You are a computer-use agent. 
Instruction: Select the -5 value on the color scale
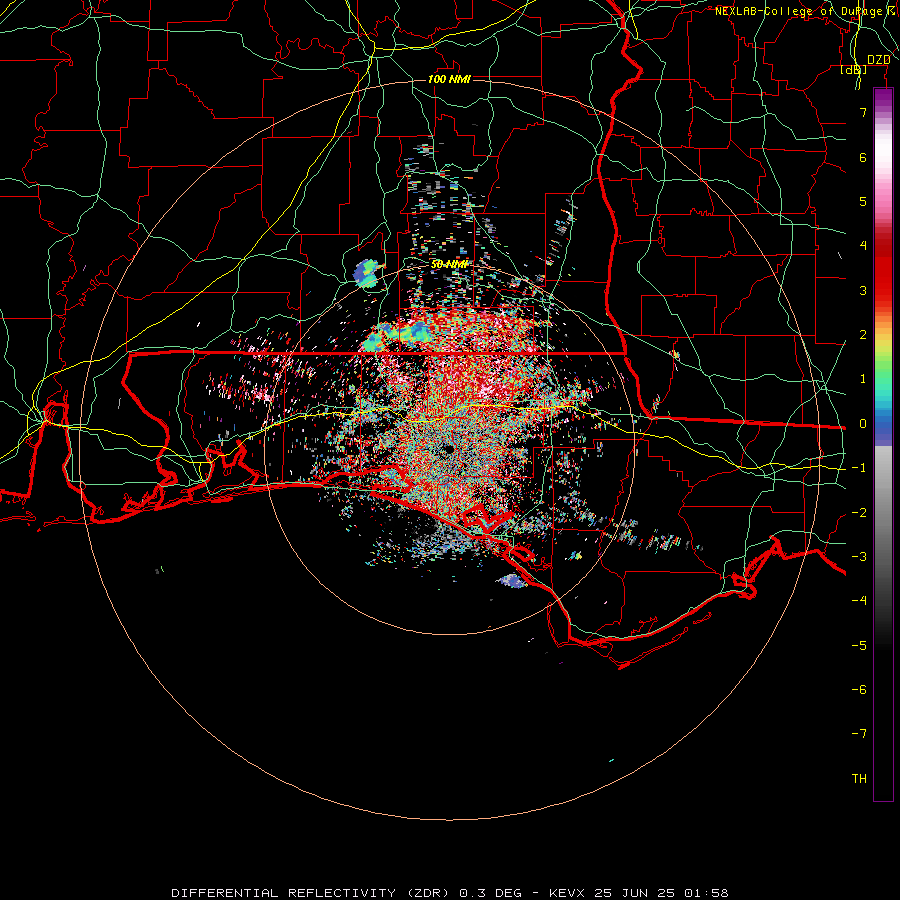coord(859,646)
